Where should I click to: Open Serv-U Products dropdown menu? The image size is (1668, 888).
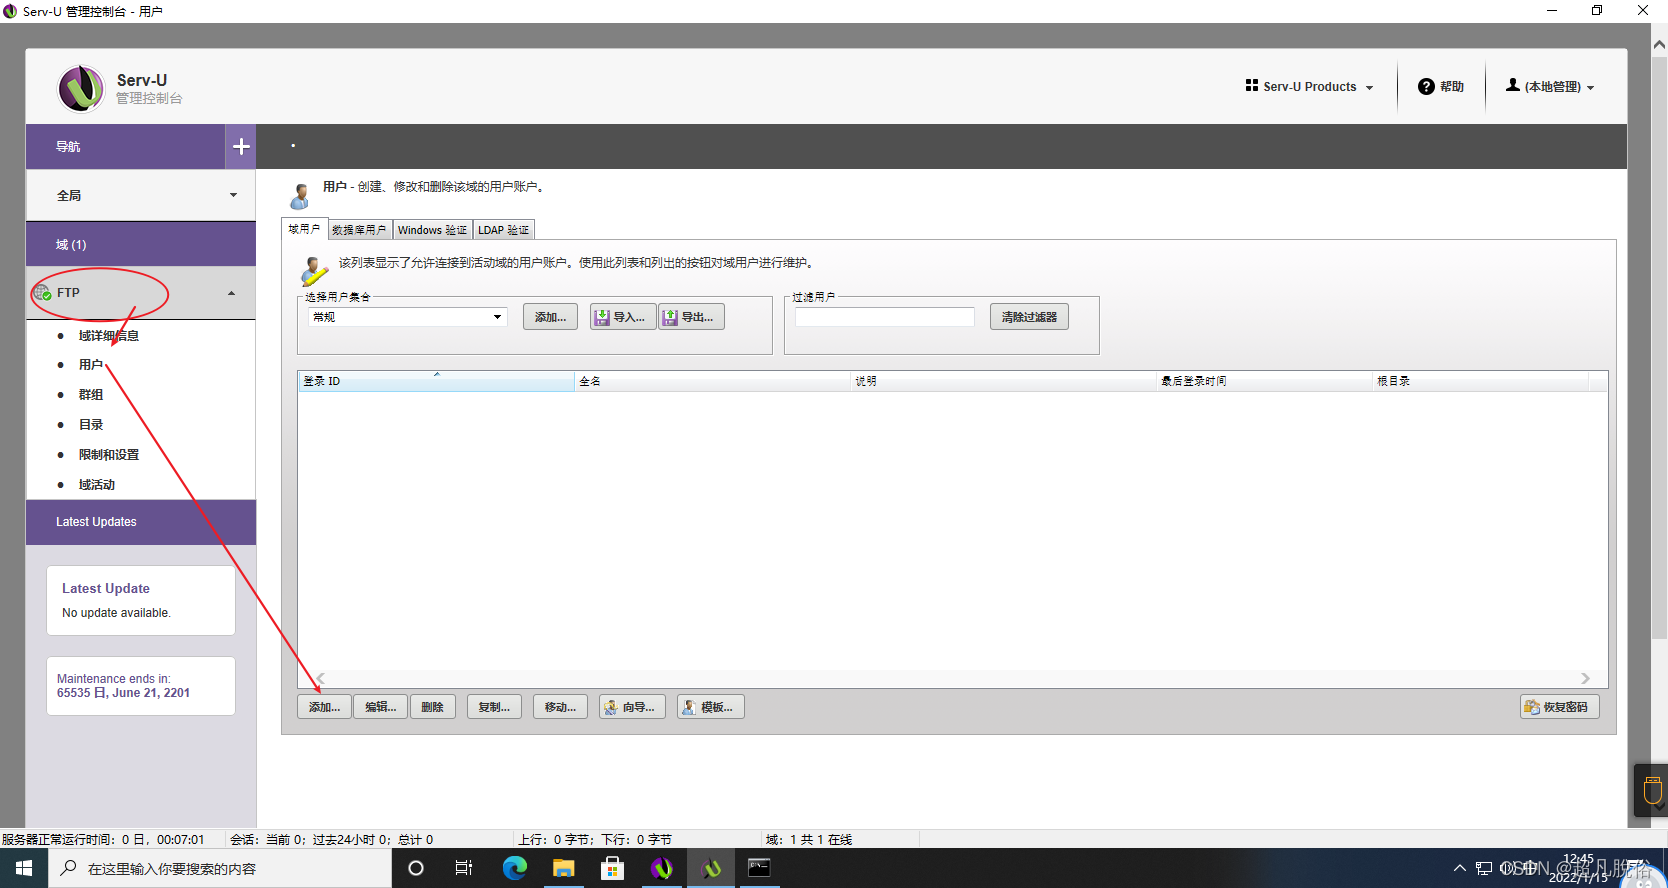tap(1310, 87)
